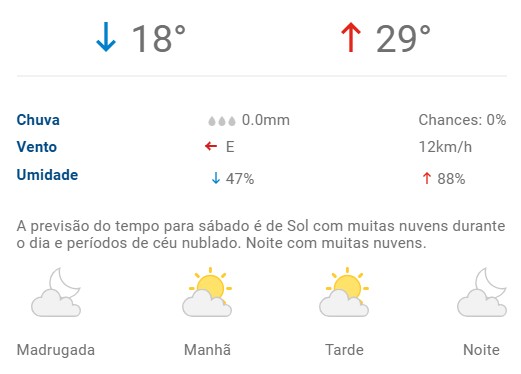Screen dimensions: 521x374
Task: Click the rain droplets icon
Action: click(222, 121)
